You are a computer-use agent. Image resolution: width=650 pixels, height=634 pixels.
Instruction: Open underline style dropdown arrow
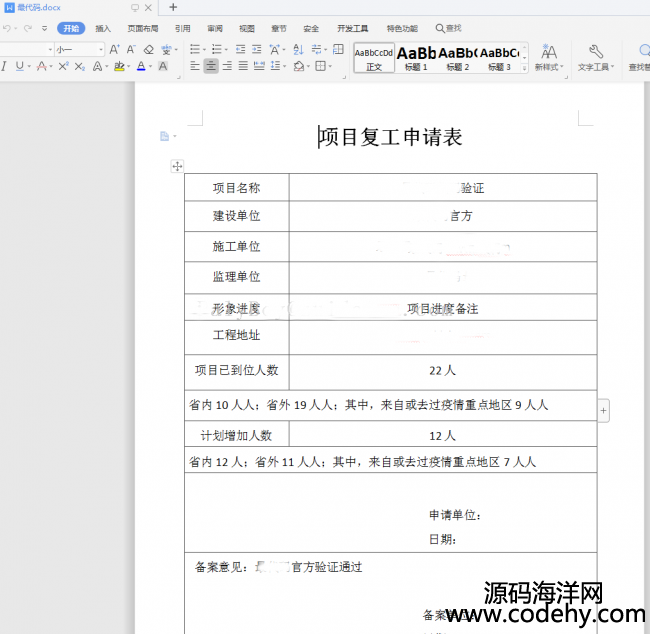click(x=29, y=66)
